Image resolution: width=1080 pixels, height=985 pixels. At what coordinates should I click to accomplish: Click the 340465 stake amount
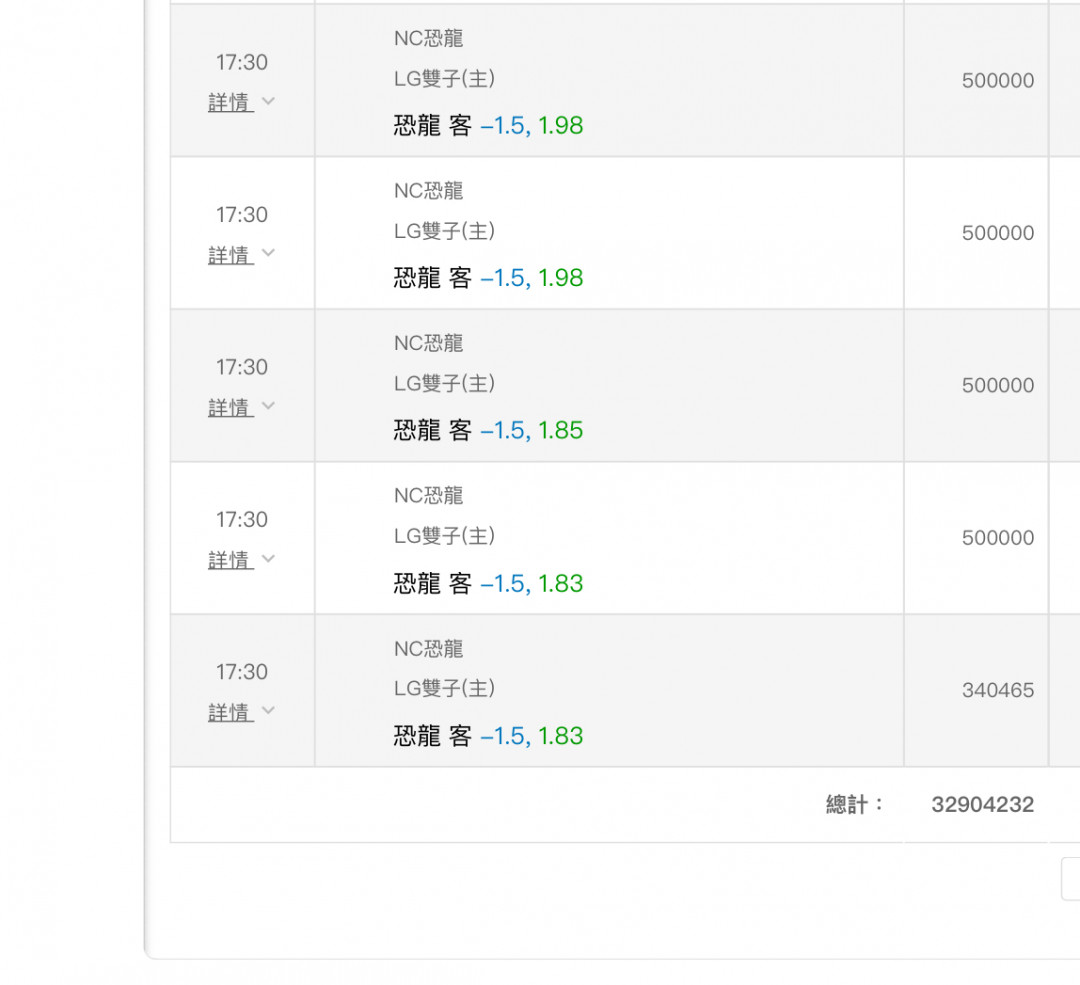tap(997, 690)
